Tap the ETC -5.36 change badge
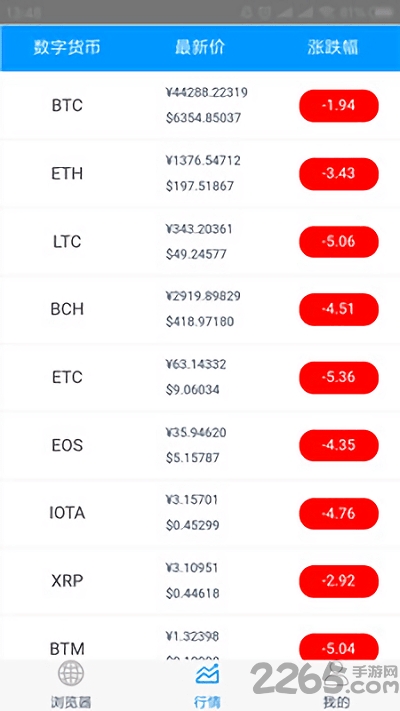This screenshot has height=711, width=400. (x=338, y=377)
